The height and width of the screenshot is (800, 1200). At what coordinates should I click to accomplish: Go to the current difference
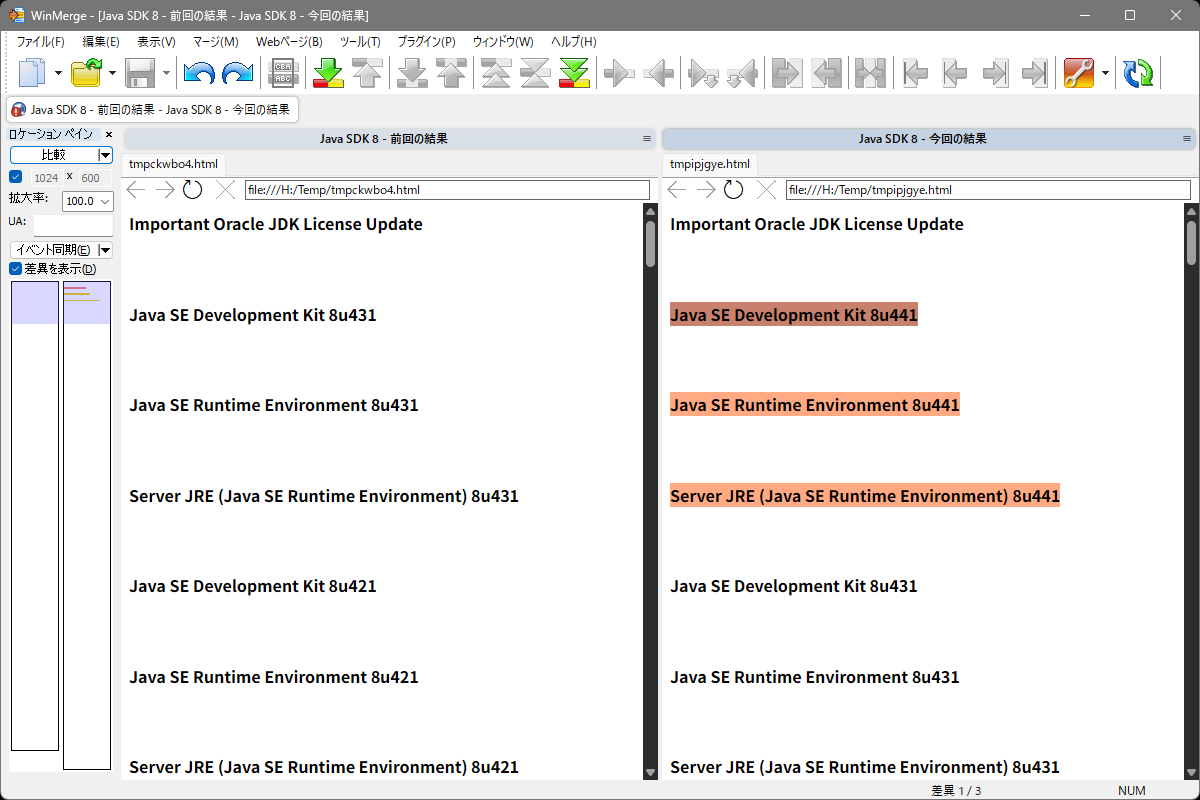click(x=536, y=73)
